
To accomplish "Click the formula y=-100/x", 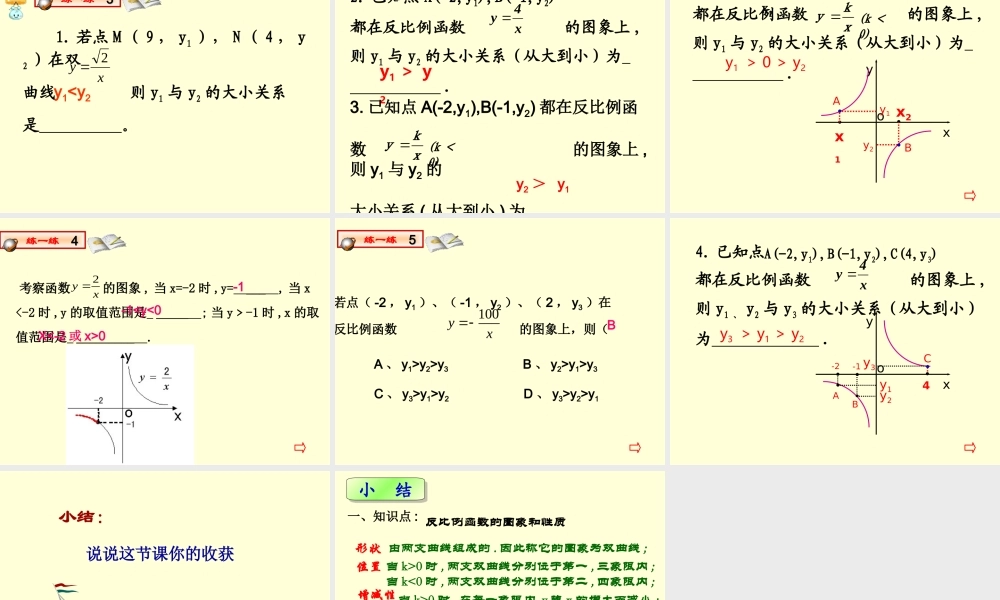I will pos(474,323).
